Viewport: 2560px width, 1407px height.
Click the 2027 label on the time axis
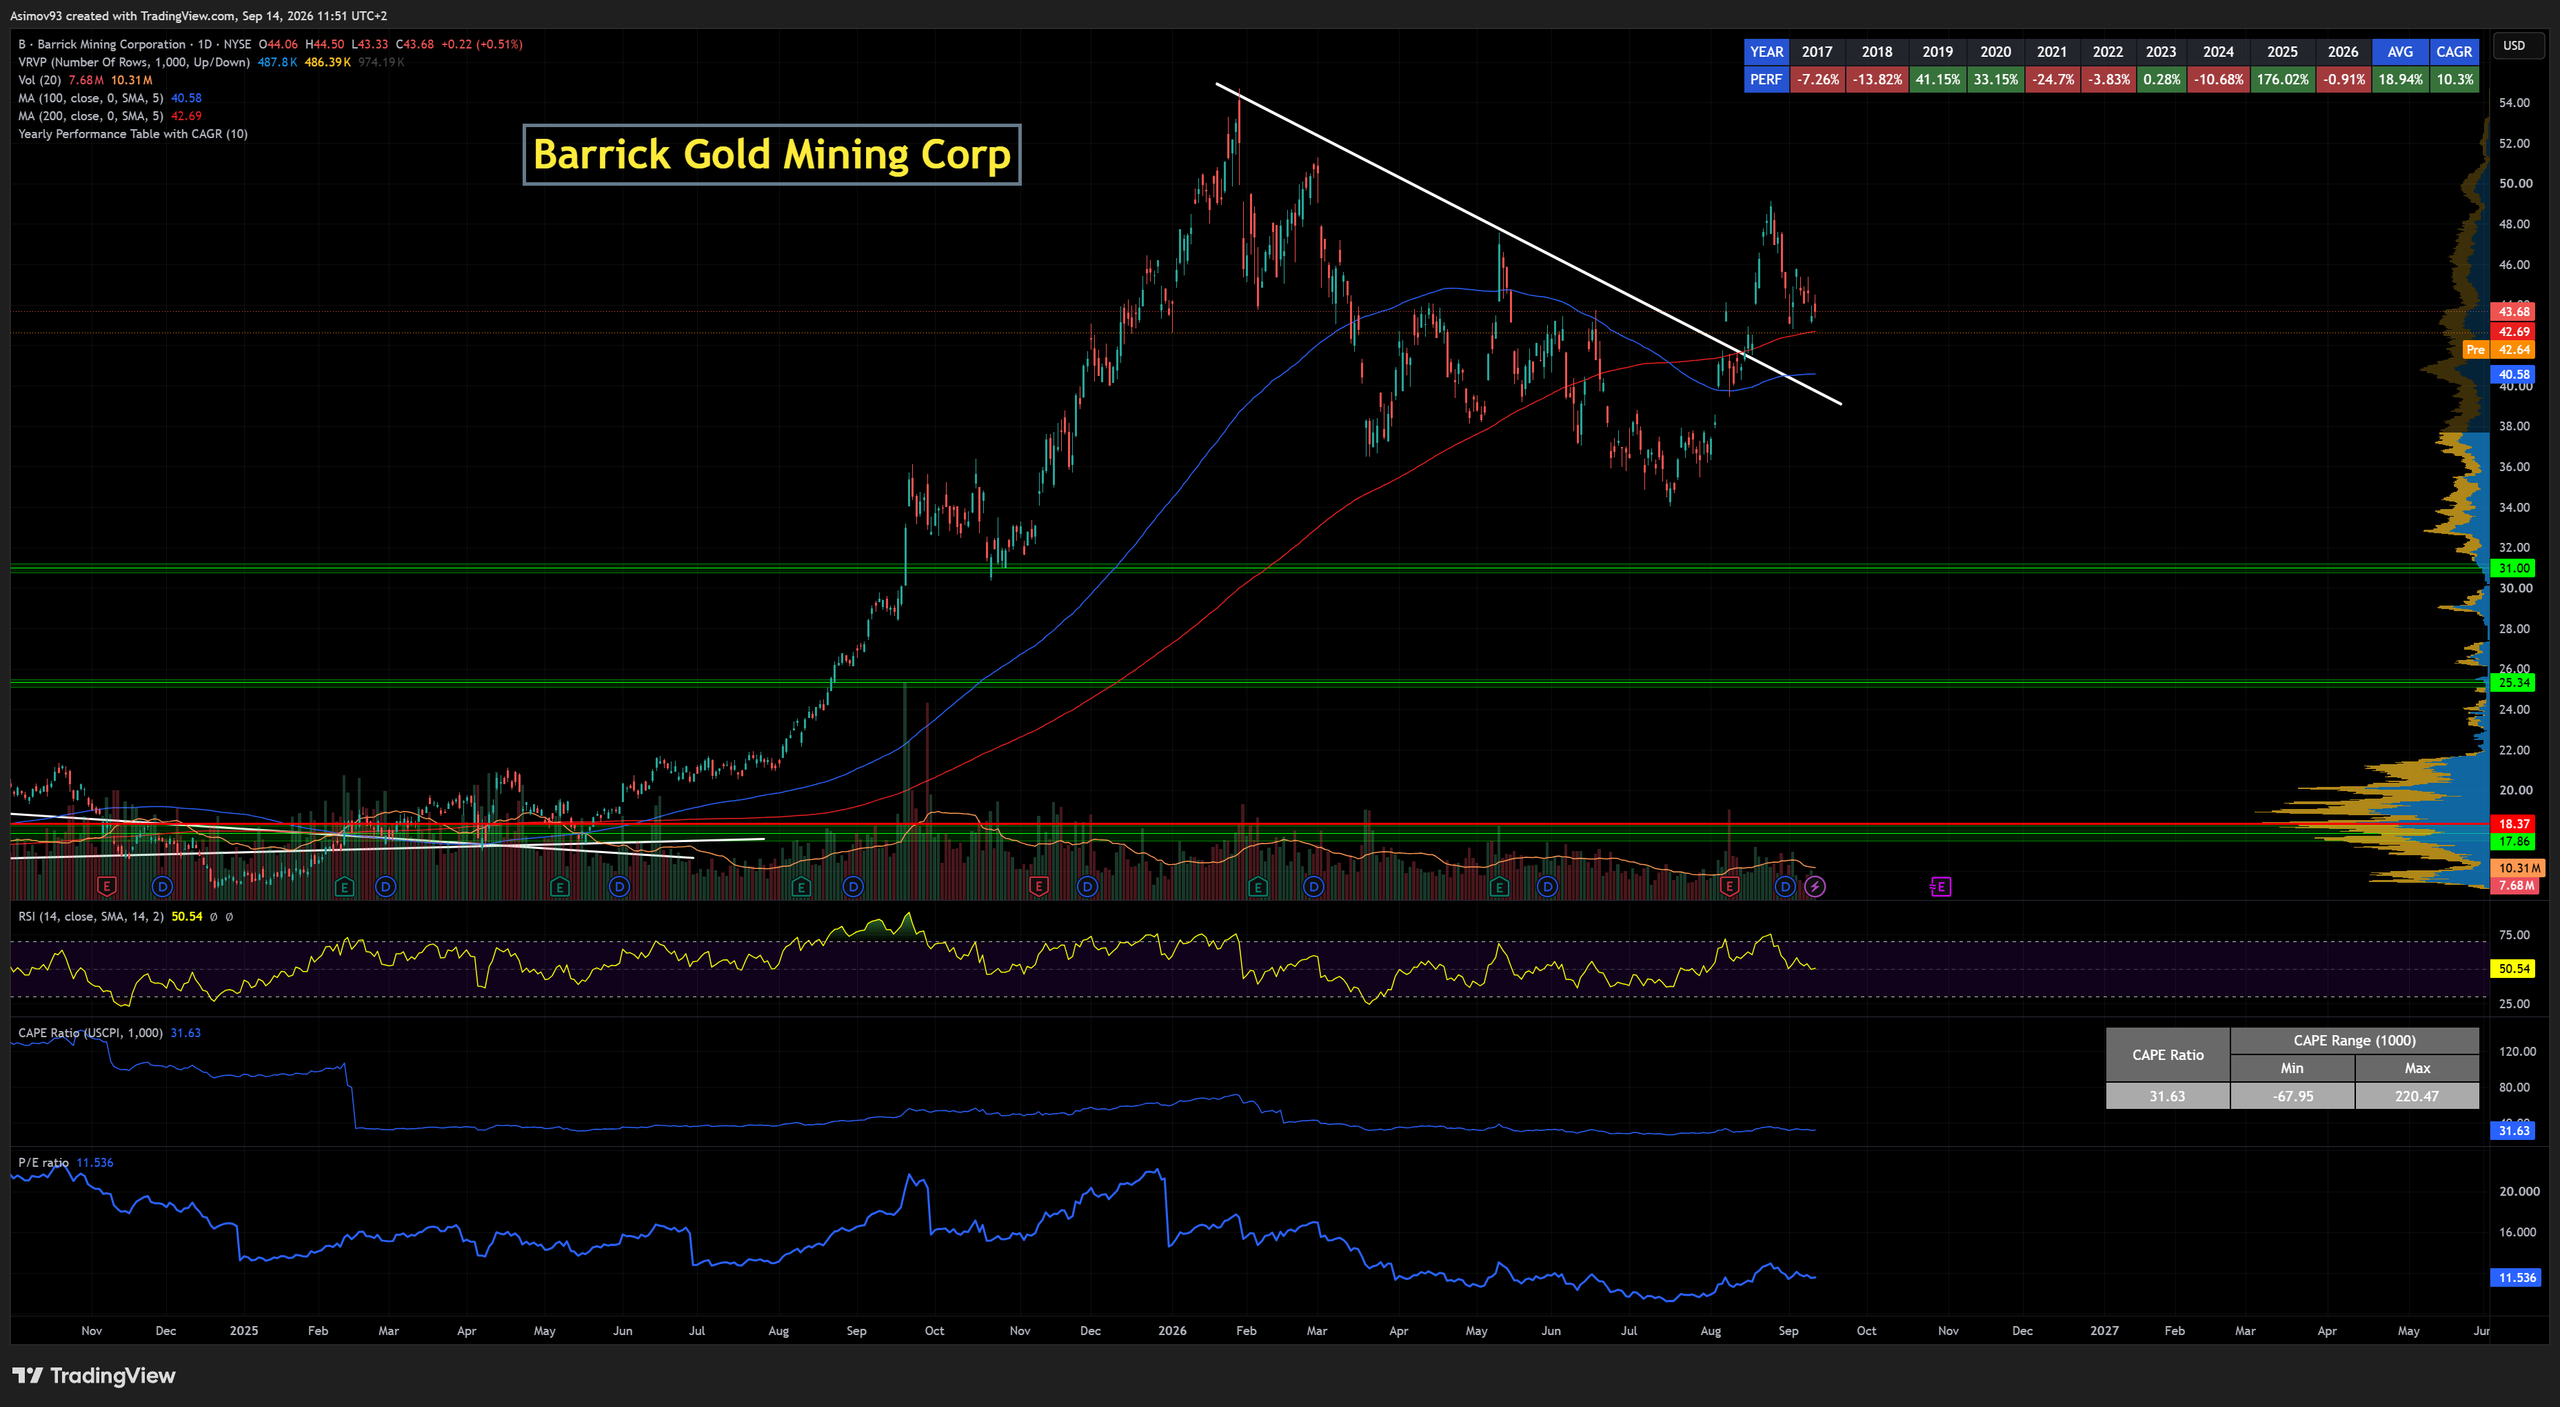pos(2104,1331)
